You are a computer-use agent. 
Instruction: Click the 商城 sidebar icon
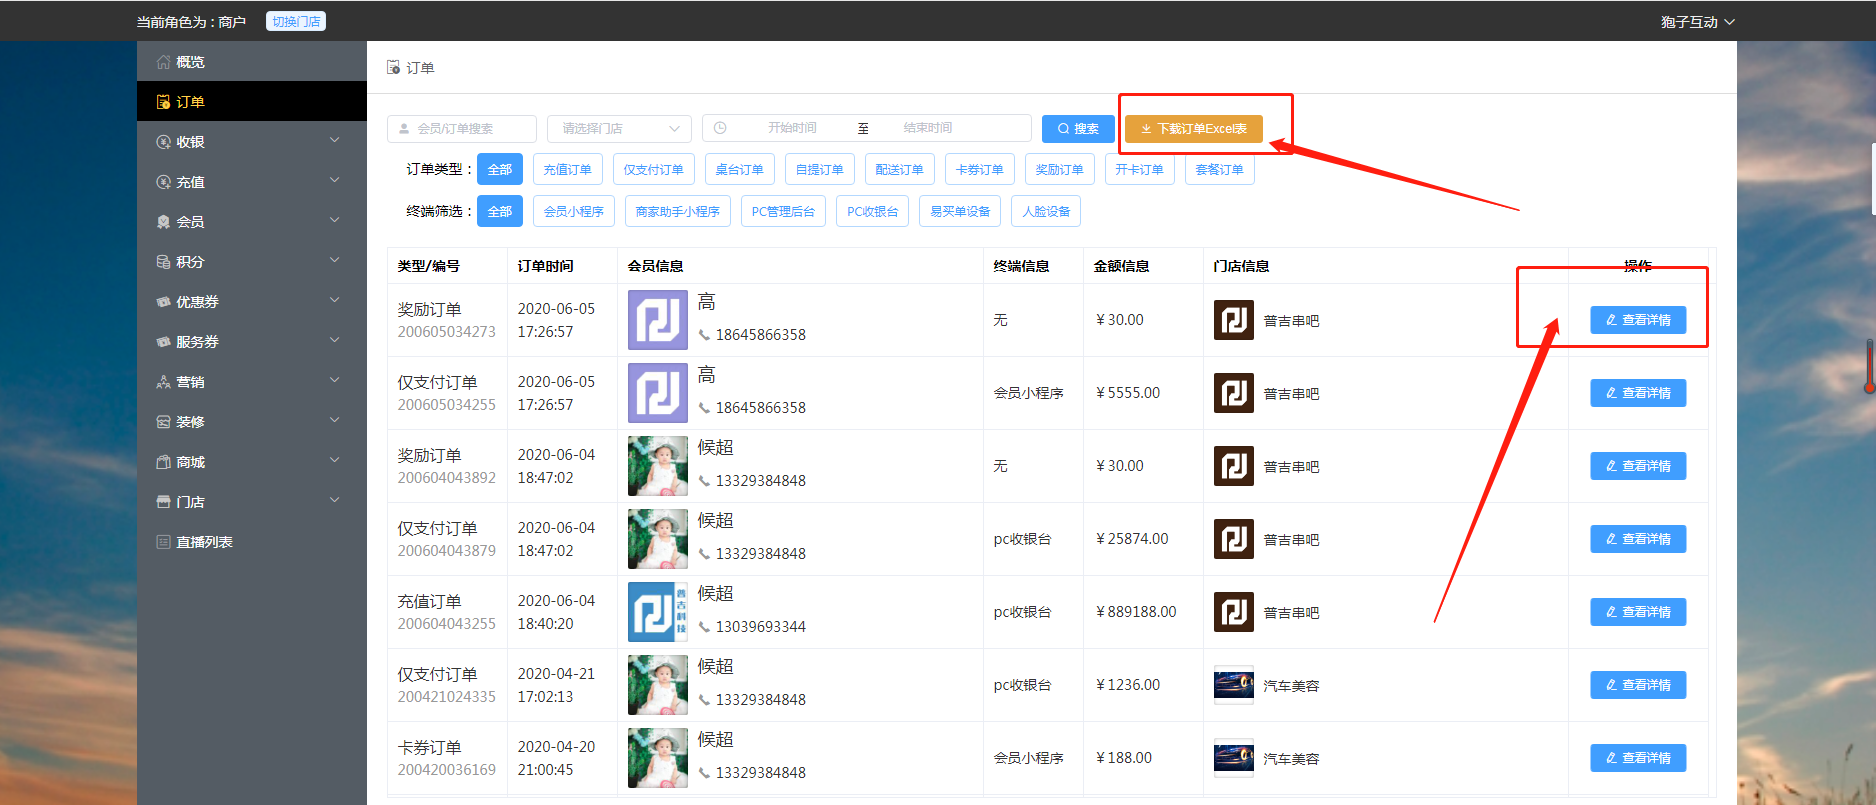click(x=163, y=462)
